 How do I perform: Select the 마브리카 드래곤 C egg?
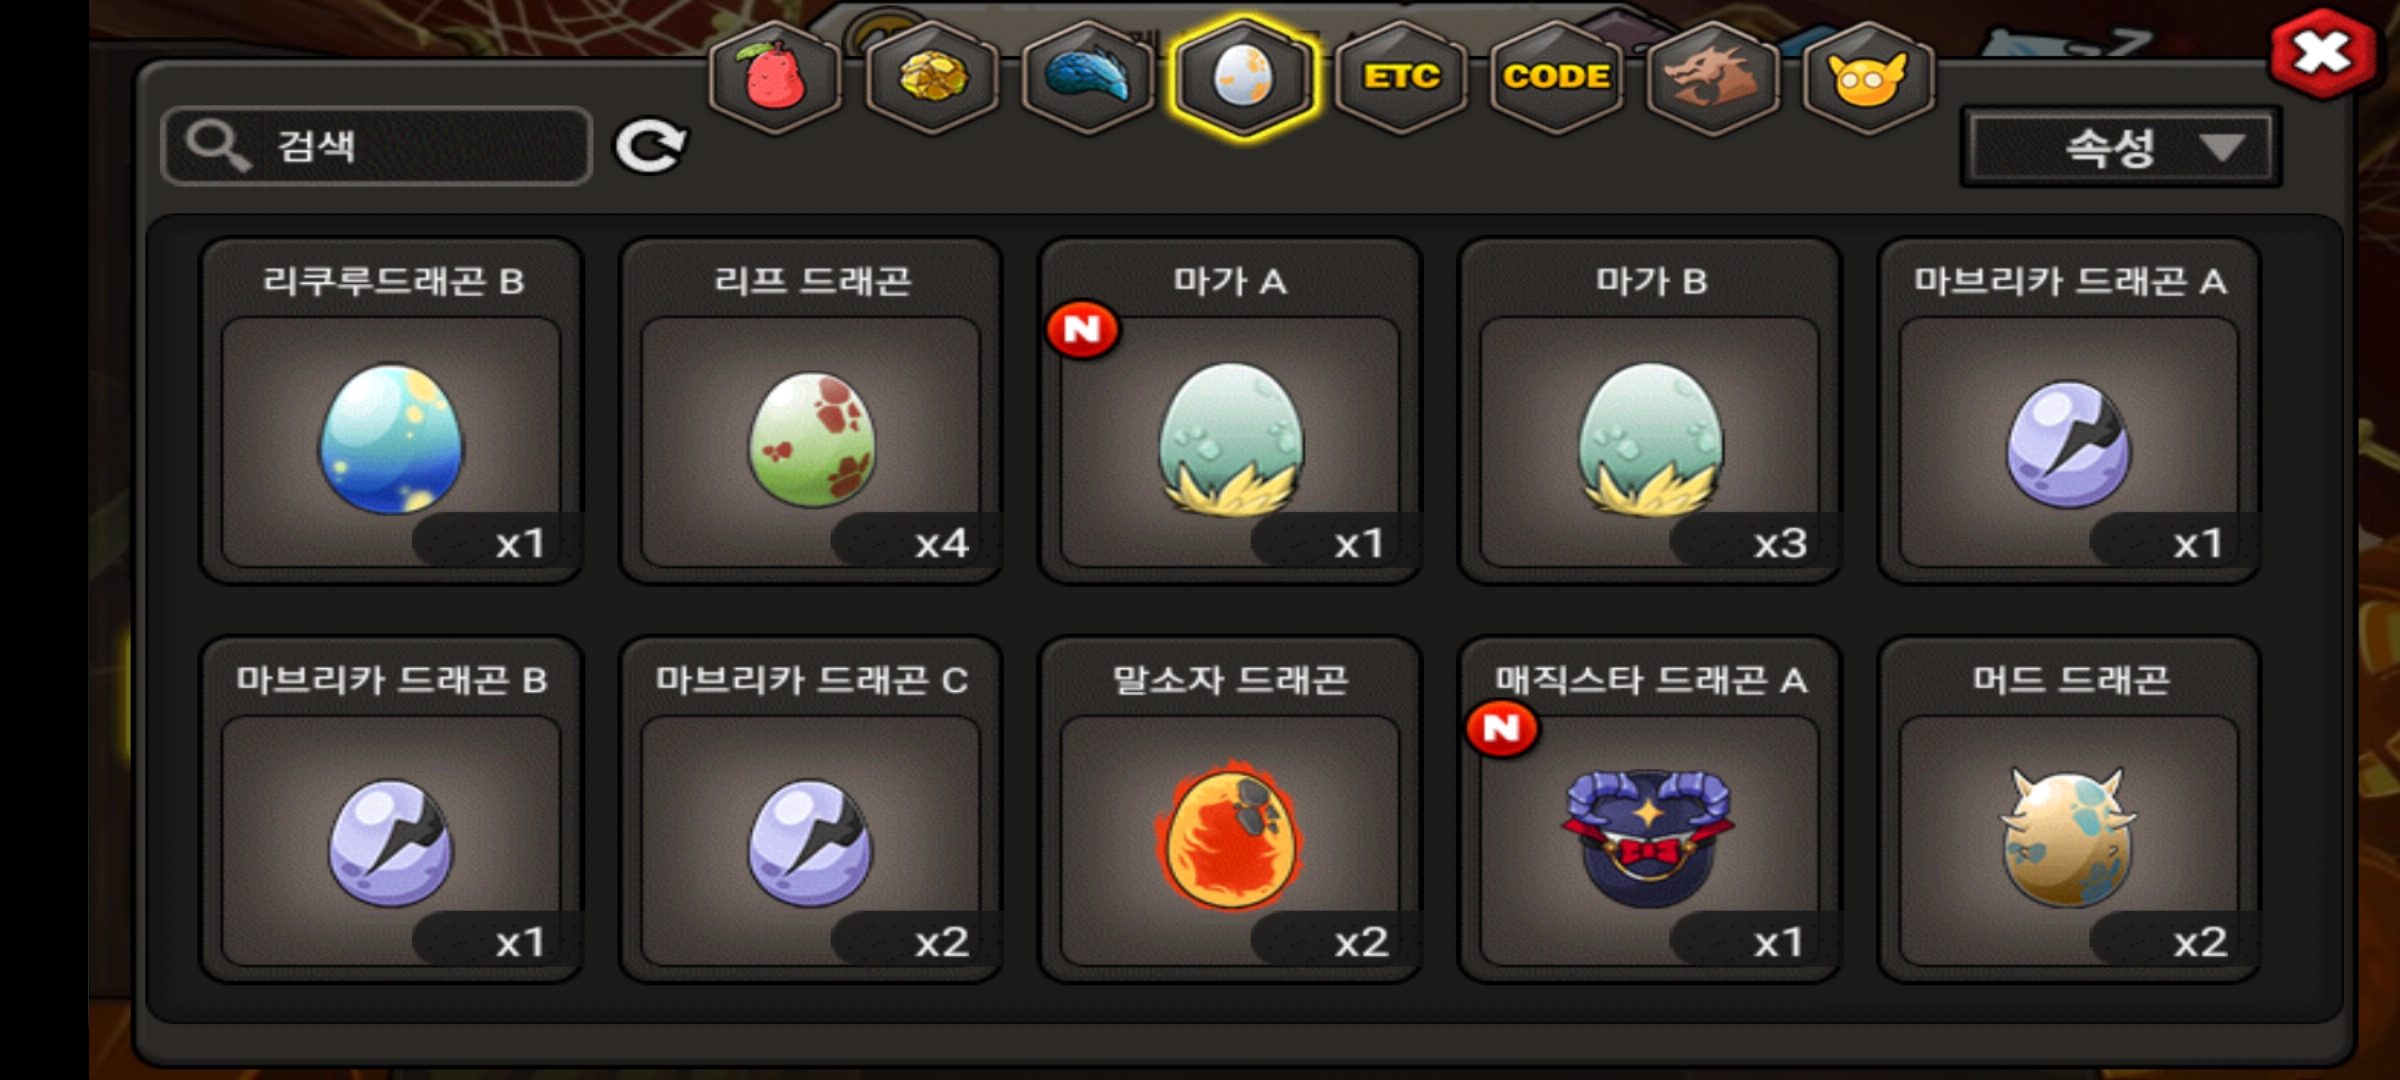pyautogui.click(x=811, y=809)
